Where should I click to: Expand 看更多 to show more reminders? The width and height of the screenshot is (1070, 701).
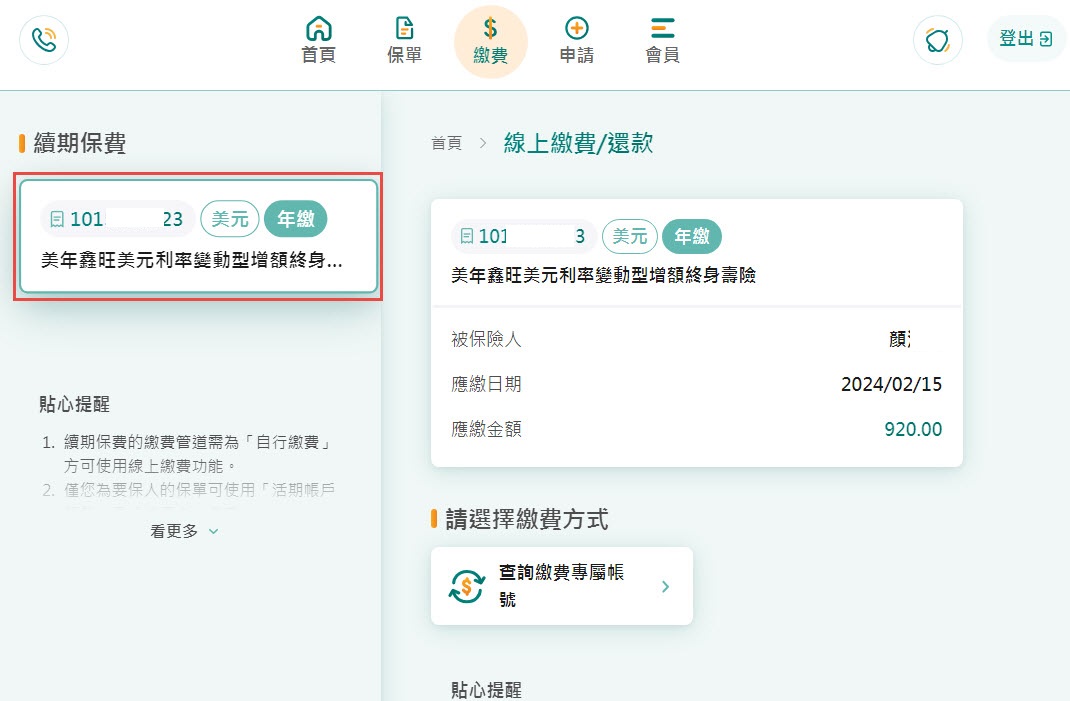click(184, 531)
